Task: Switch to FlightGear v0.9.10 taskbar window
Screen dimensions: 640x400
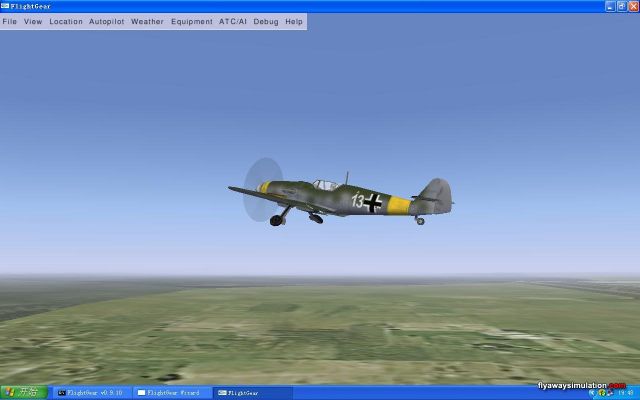Action: pyautogui.click(x=91, y=393)
